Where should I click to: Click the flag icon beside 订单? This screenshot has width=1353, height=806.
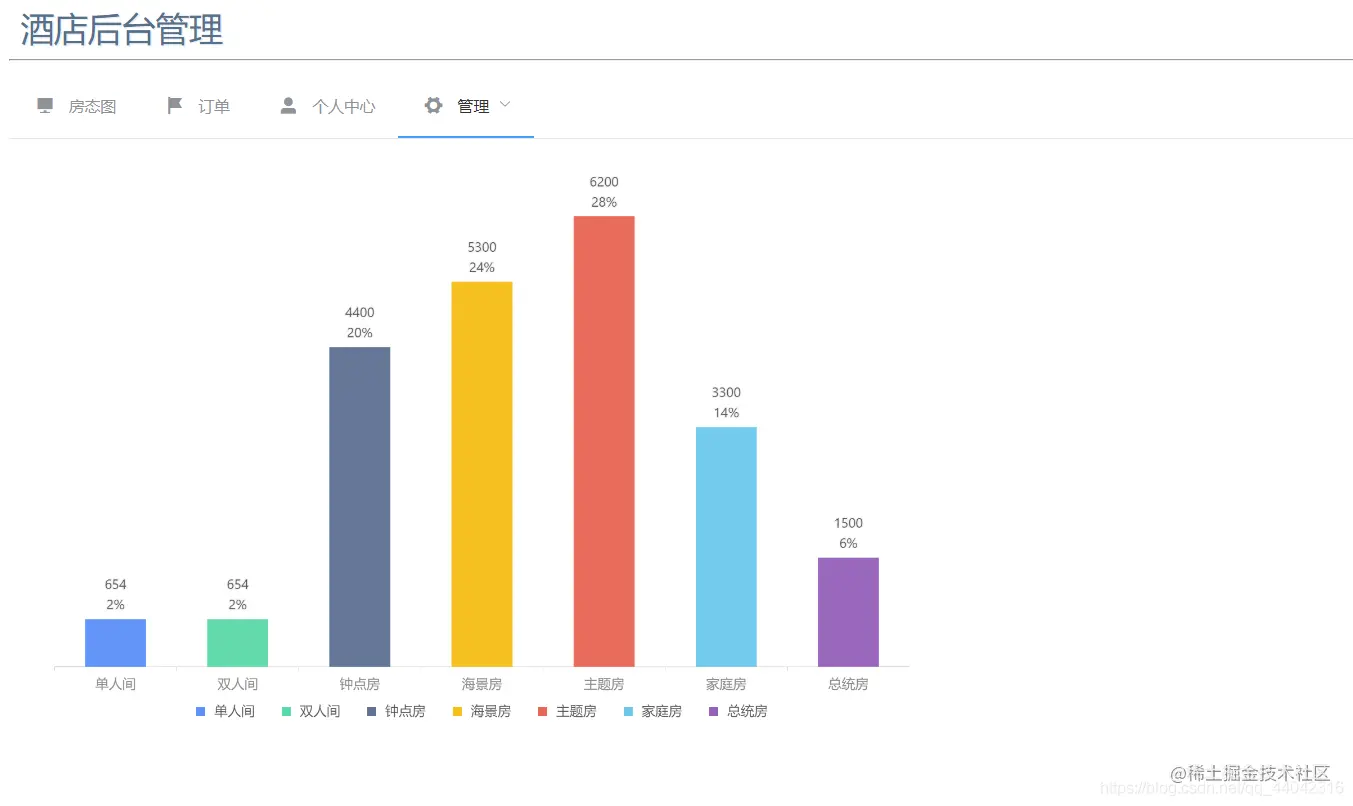175,105
